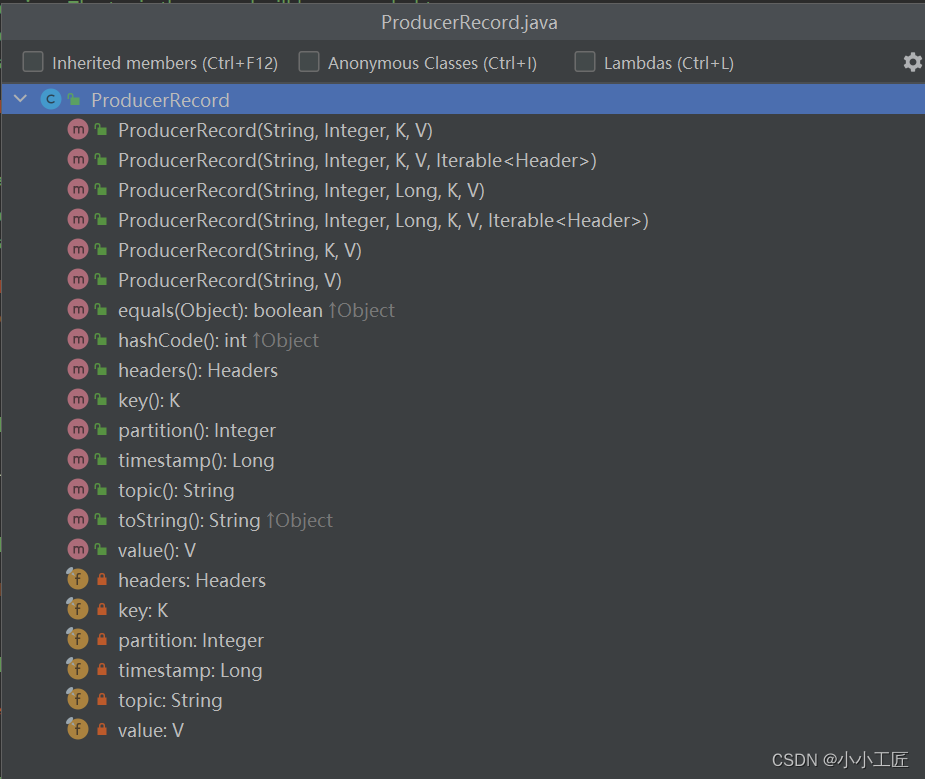Click method icon beside value() method

click(x=78, y=550)
